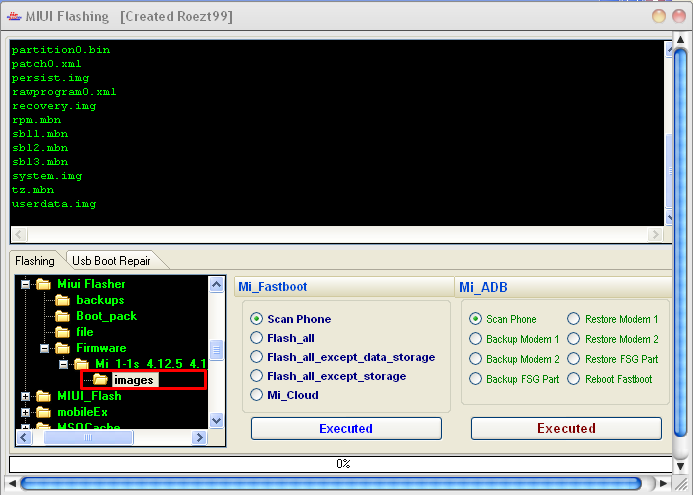Click userdata.img in the log output
The height and width of the screenshot is (495, 693).
tap(54, 204)
